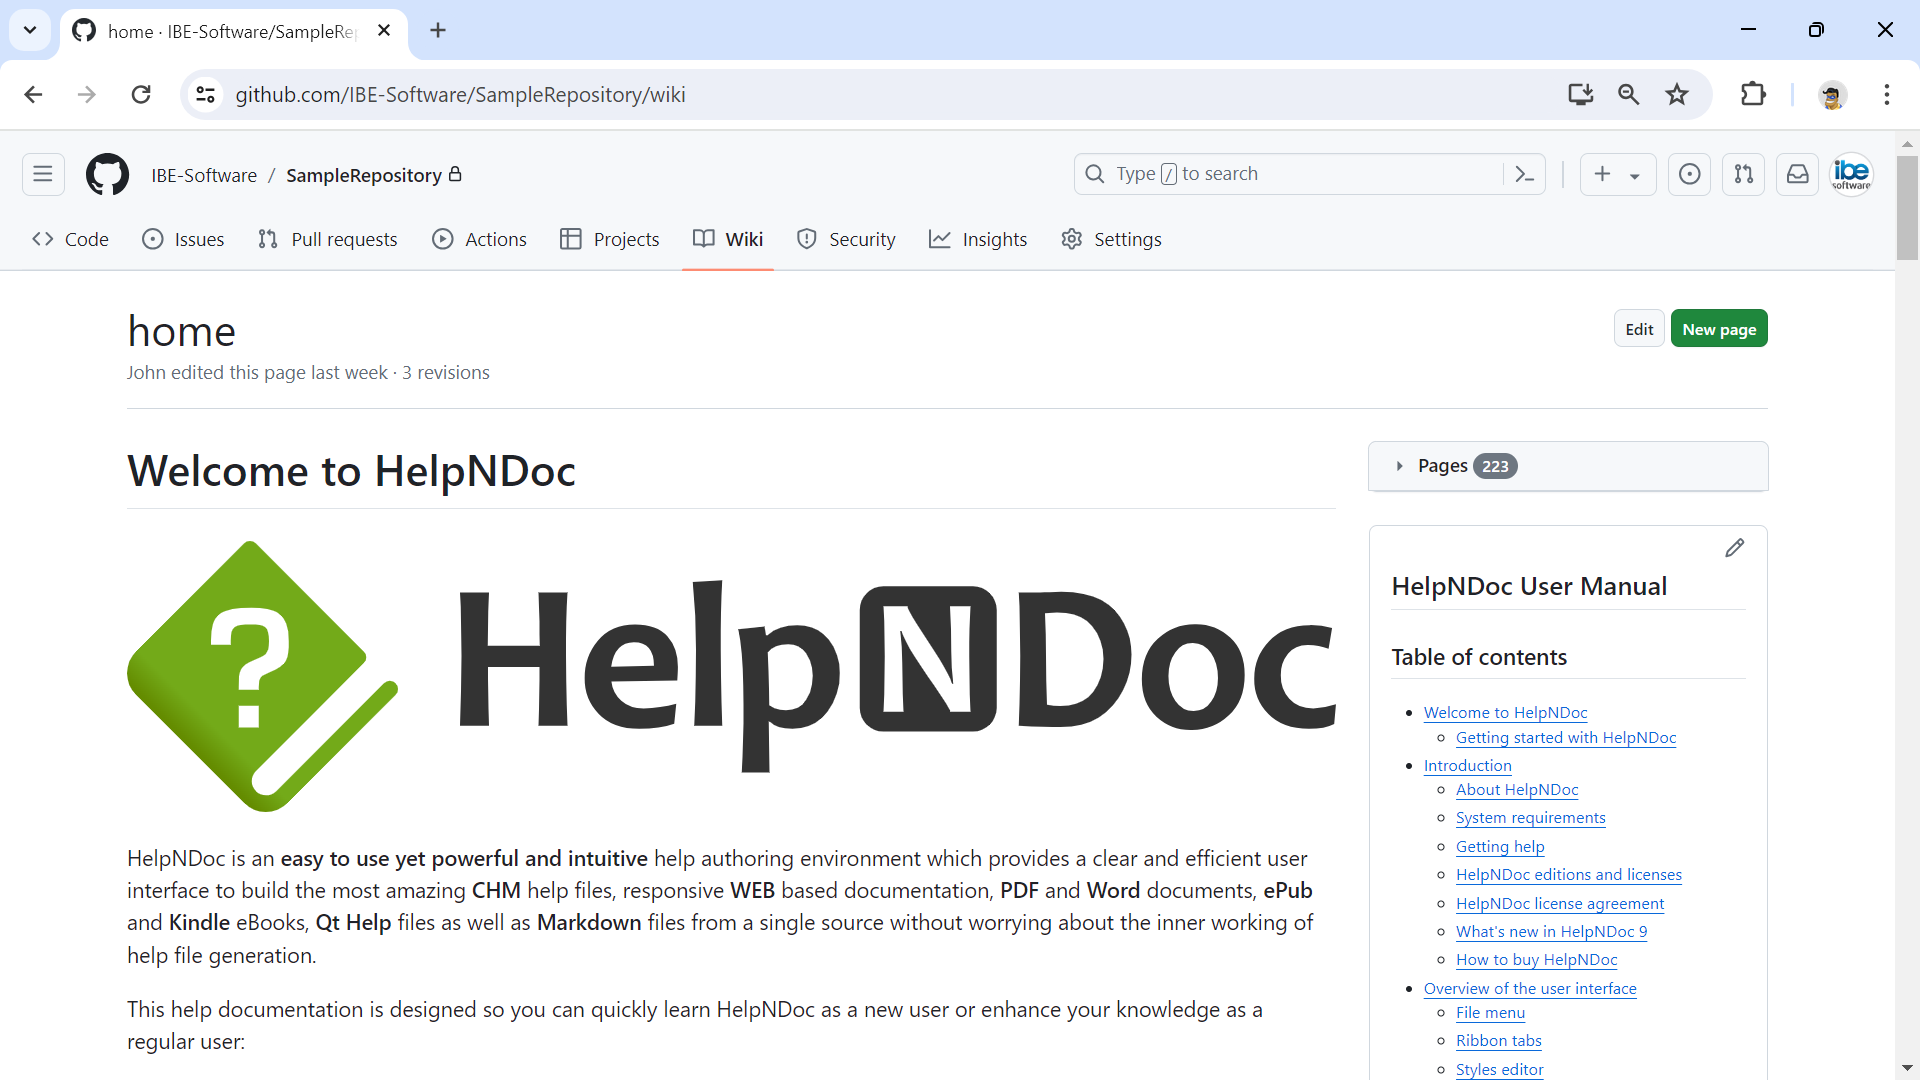1920x1080 pixels.
Task: Open the Getting help link
Action: pos(1500,846)
